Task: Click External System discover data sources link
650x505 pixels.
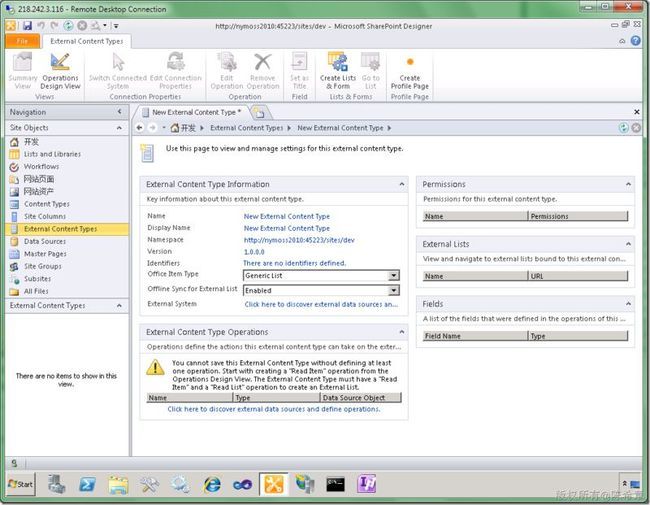Action: click(321, 304)
